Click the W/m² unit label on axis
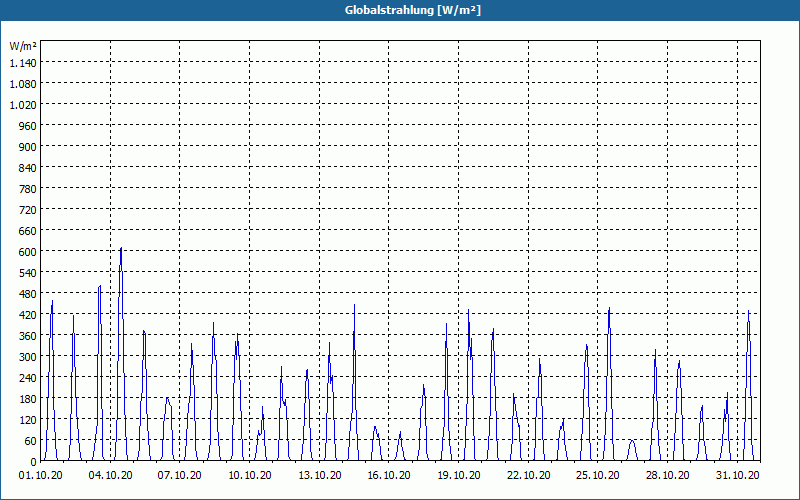 [x=23, y=46]
